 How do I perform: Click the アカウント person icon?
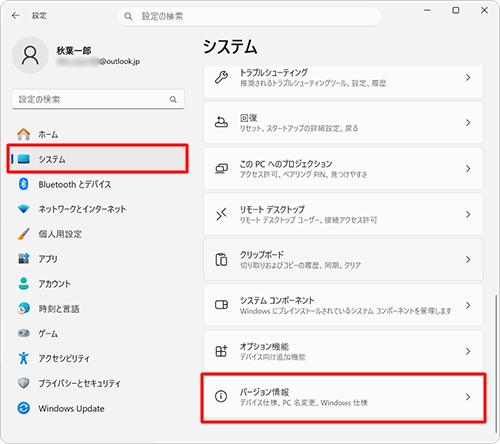tap(24, 283)
